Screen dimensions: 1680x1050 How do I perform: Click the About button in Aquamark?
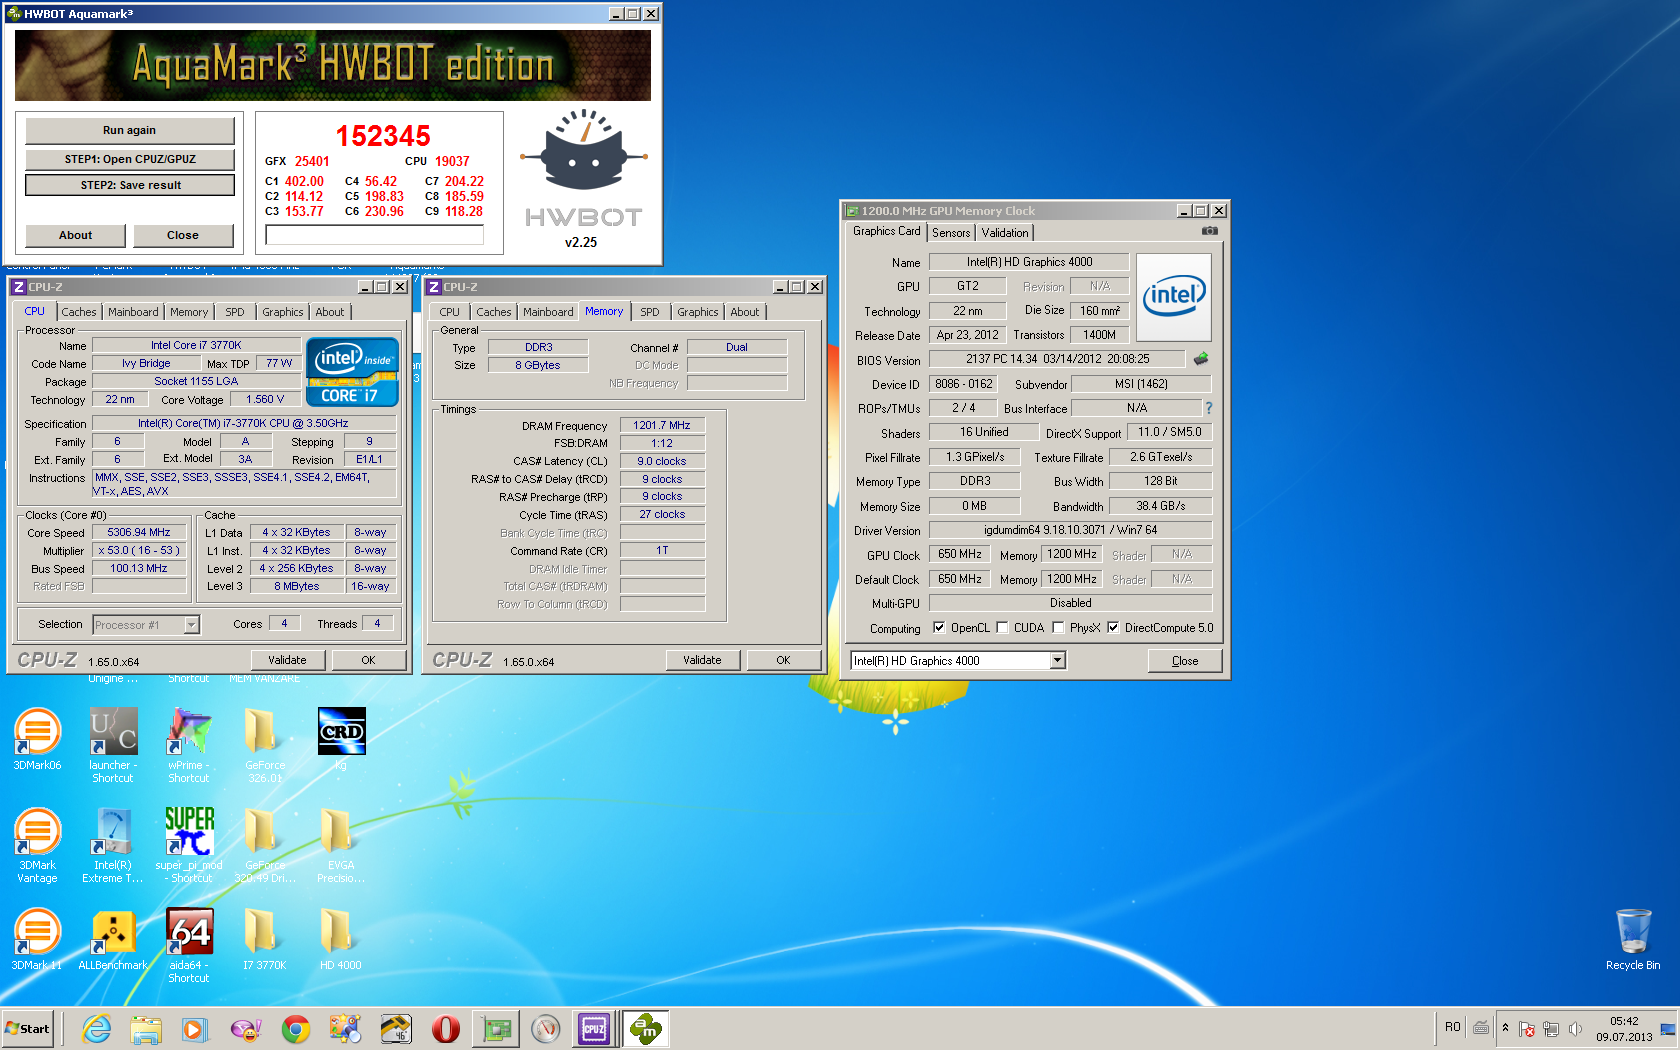coord(75,235)
